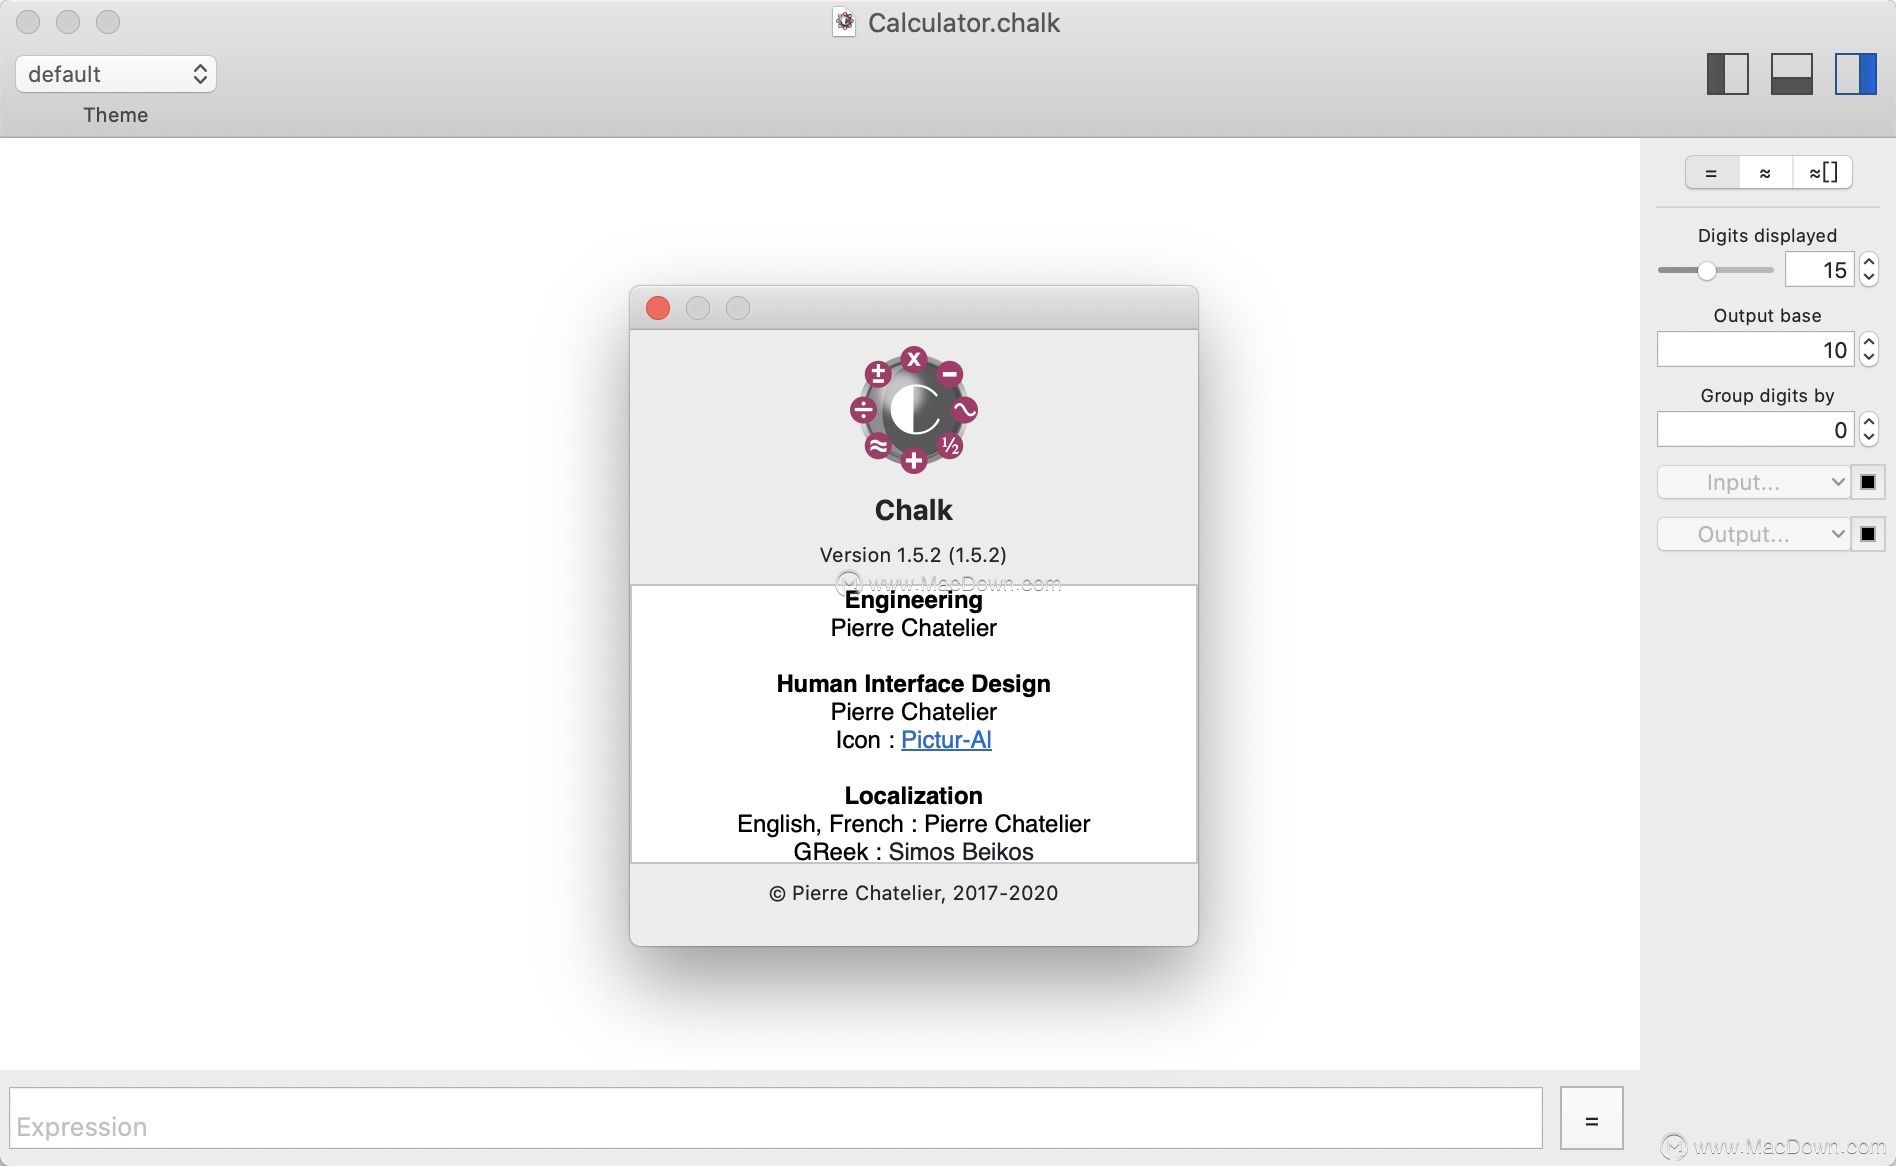Click the 'GReek : Simos Beikos' credit line

pyautogui.click(x=914, y=851)
